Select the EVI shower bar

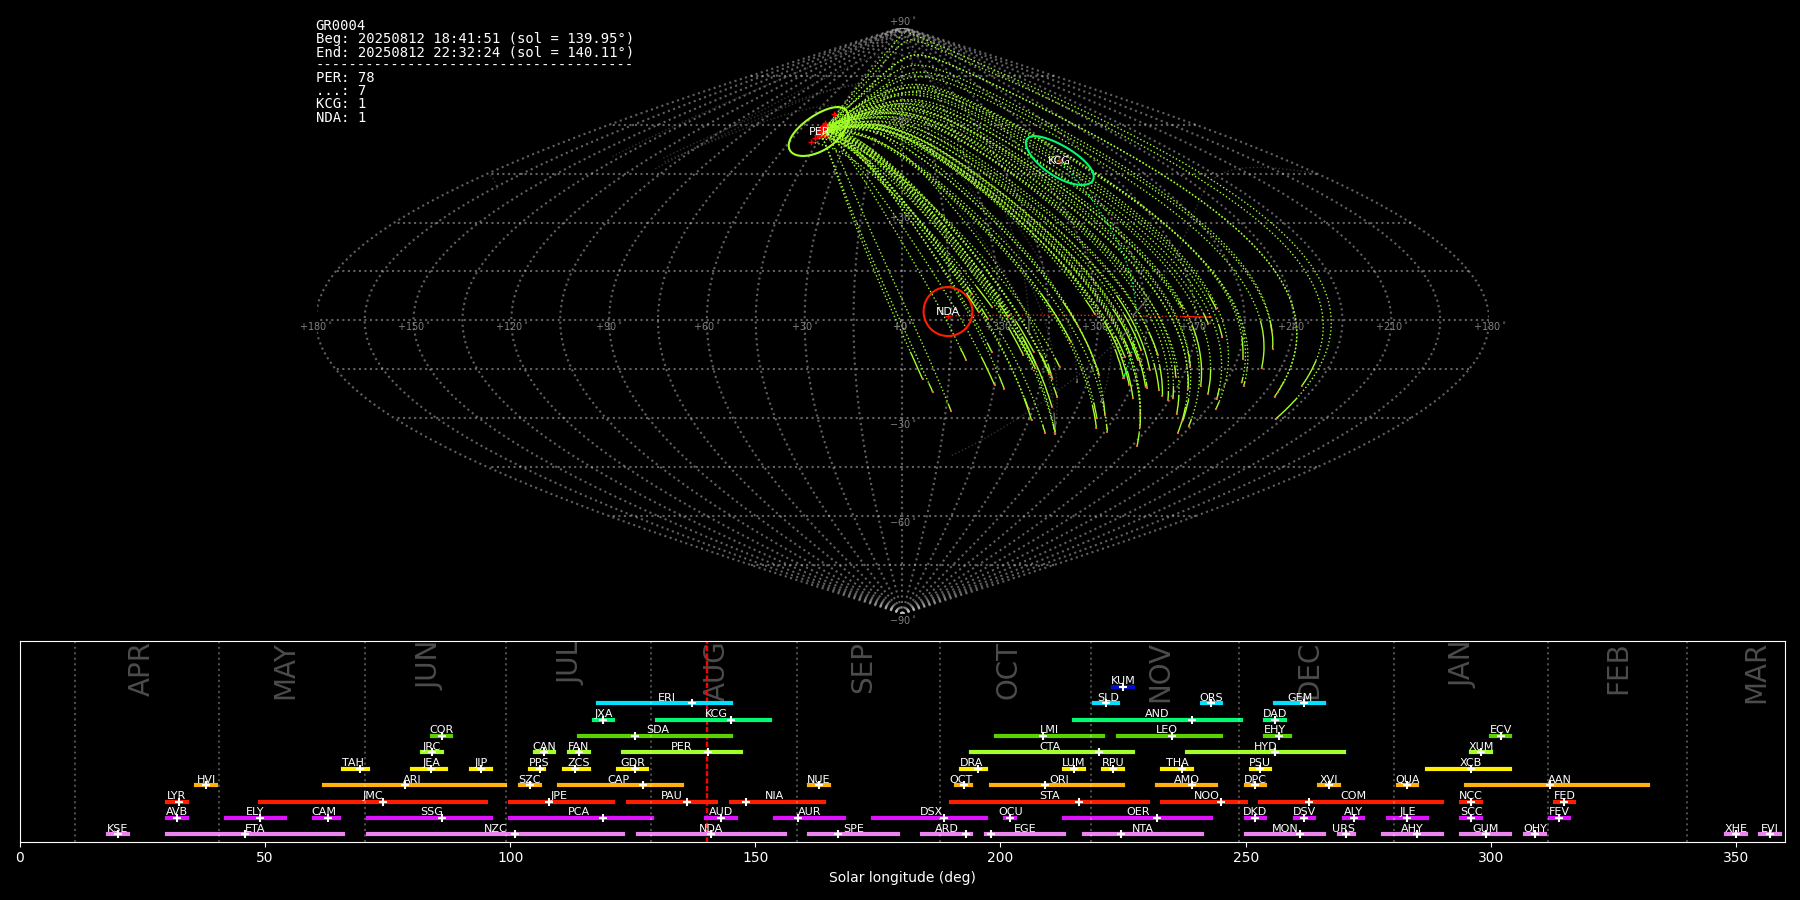click(x=1770, y=834)
